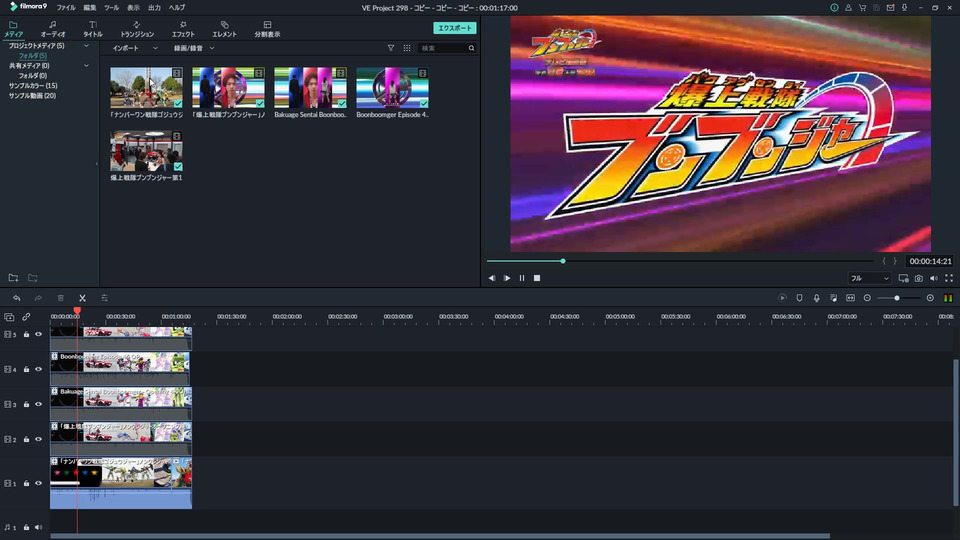The height and width of the screenshot is (540, 960).
Task: Open the account user icon
Action: click(x=848, y=8)
